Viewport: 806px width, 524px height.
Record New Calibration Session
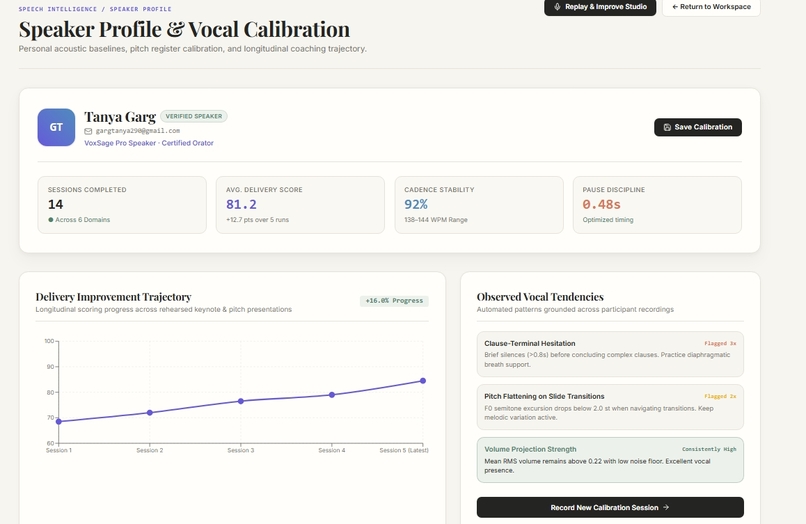[610, 508]
